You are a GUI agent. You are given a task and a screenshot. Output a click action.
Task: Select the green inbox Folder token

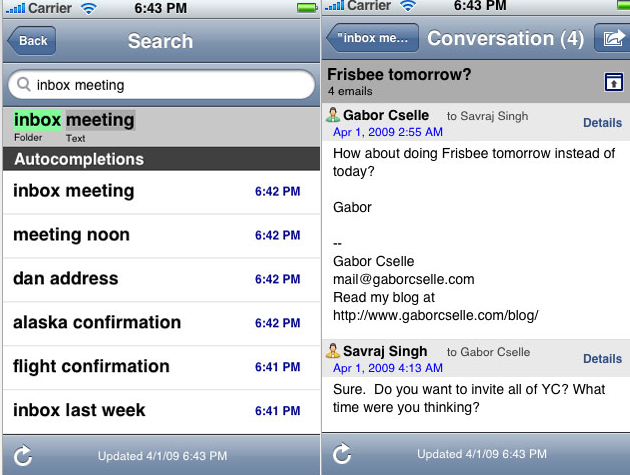click(x=37, y=120)
